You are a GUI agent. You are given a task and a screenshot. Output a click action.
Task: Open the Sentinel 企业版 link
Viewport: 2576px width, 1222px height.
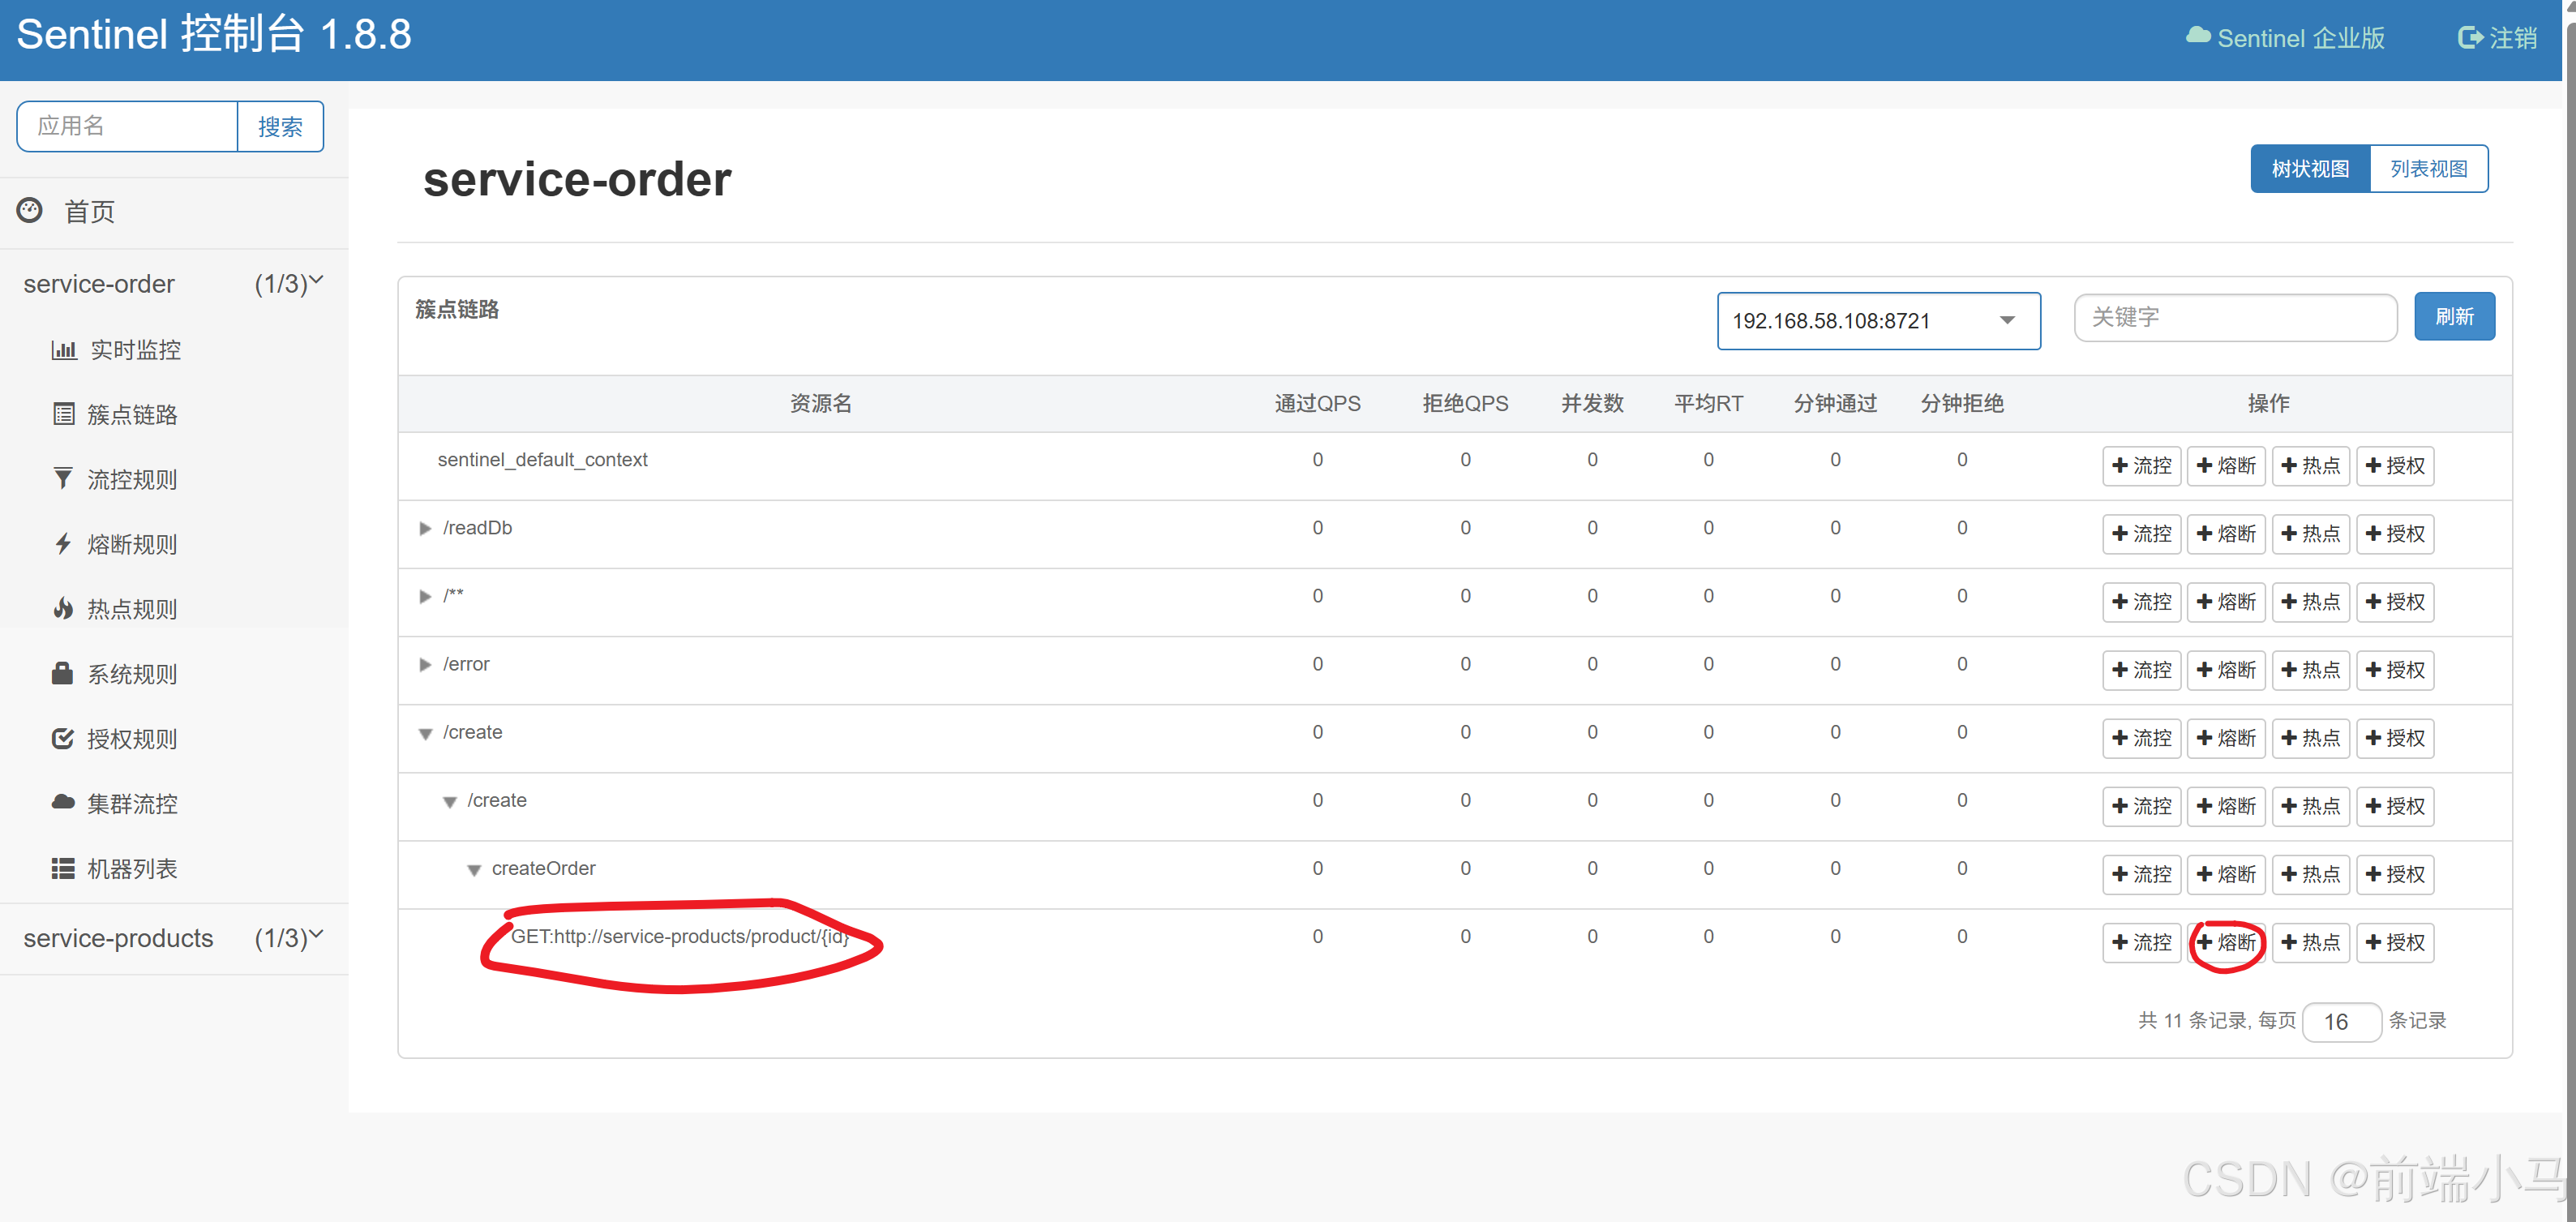pos(2285,38)
